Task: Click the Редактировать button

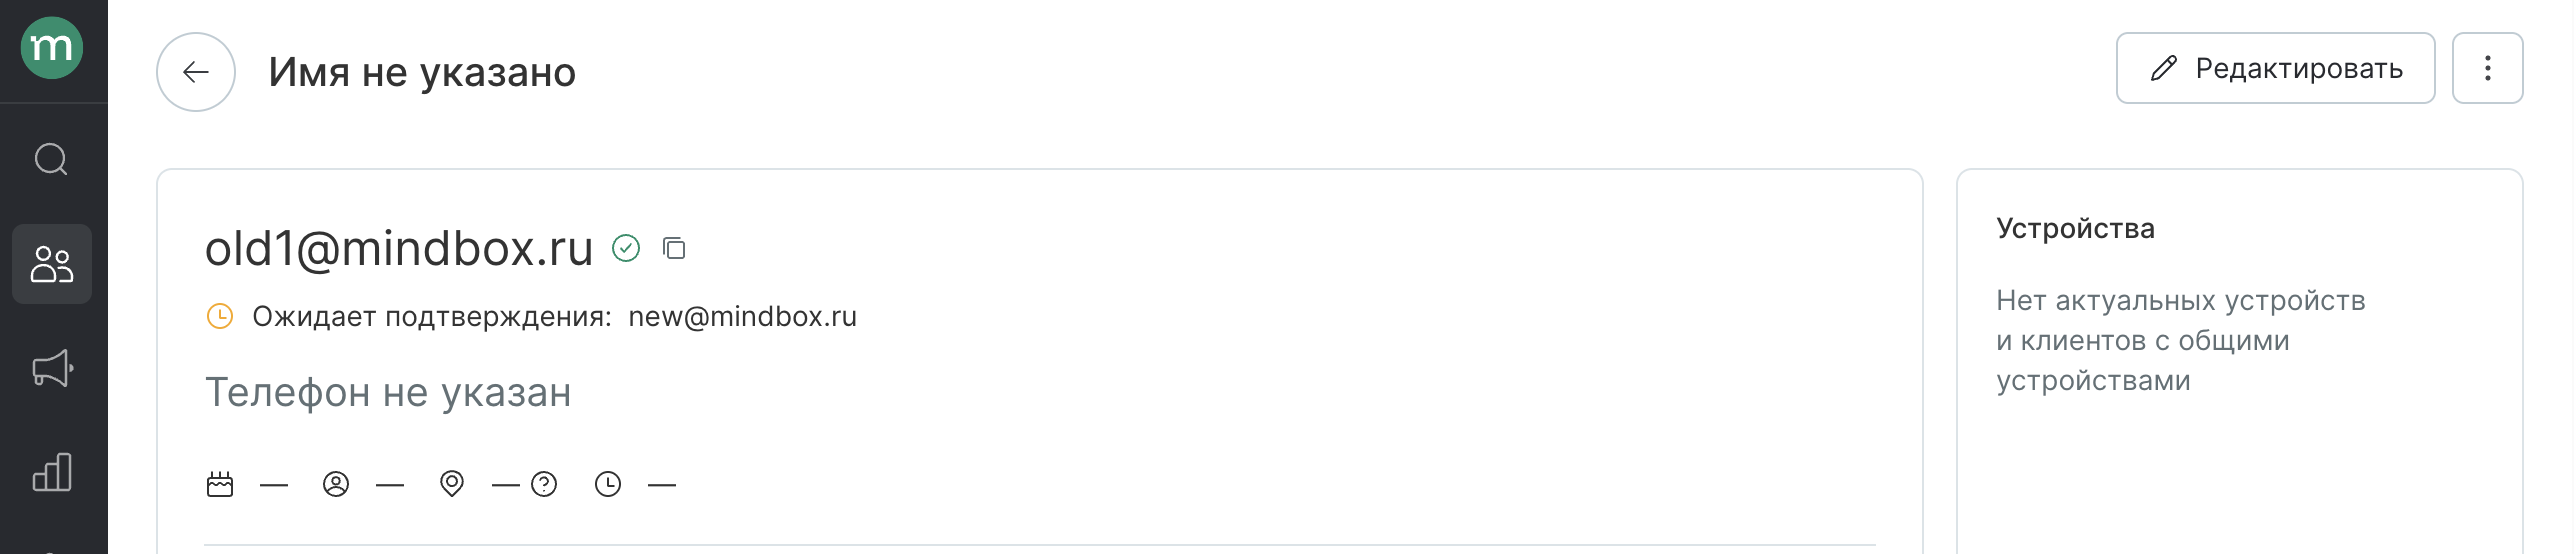Action: [2275, 68]
